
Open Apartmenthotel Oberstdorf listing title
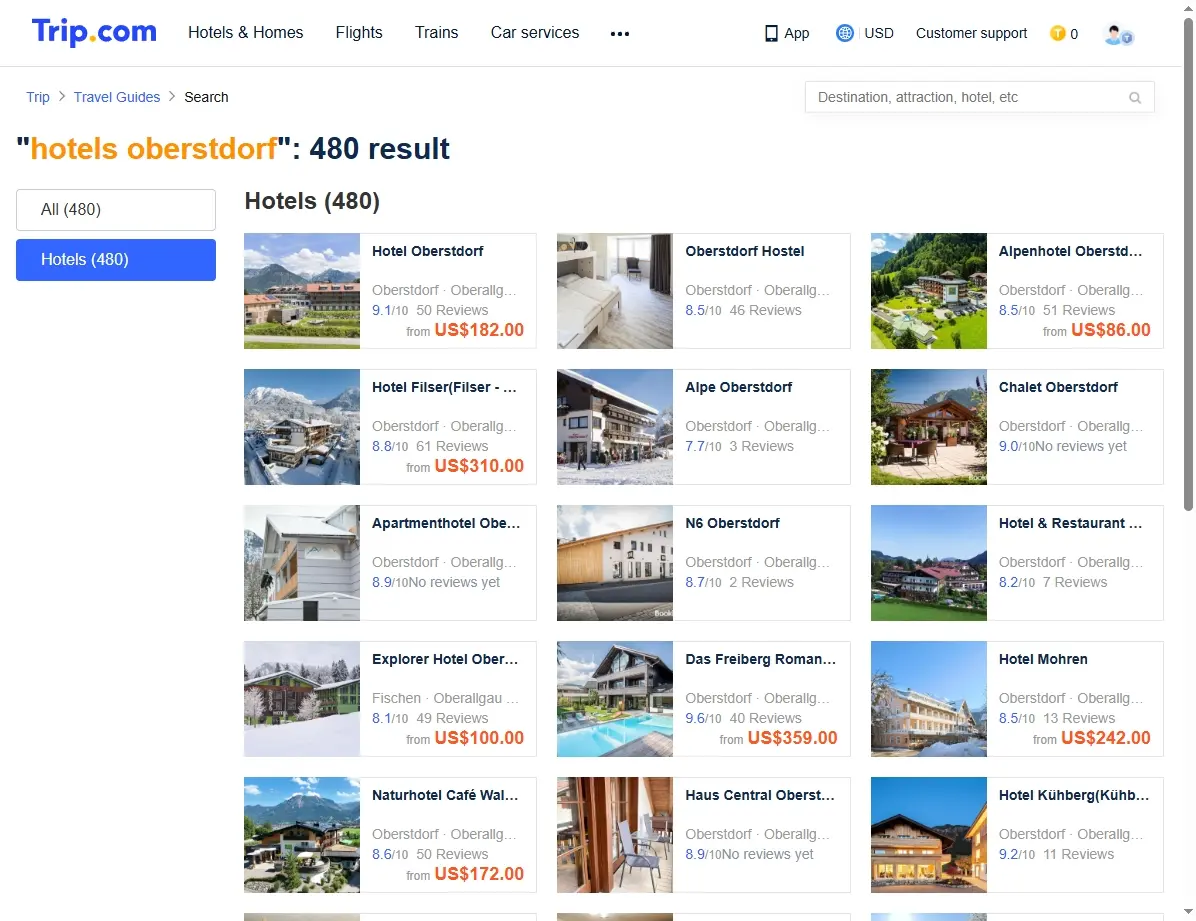(445, 523)
